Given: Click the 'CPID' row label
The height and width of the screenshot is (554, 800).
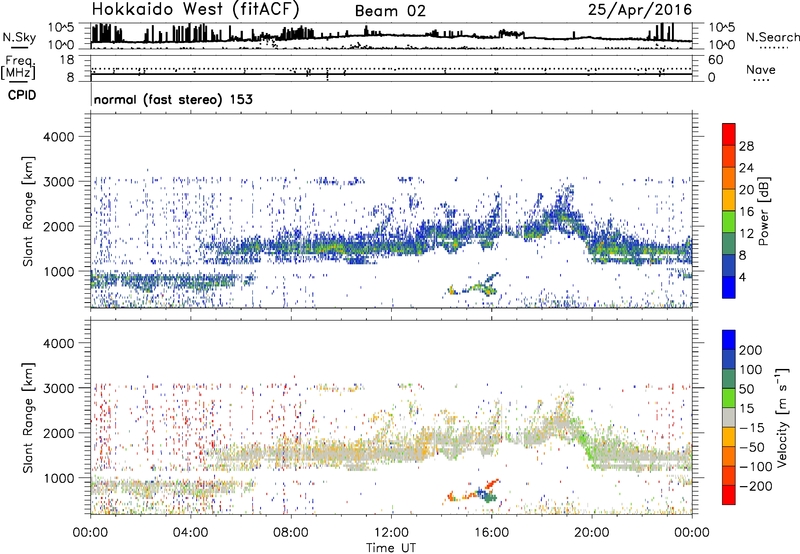Looking at the screenshot, I should point(22,95).
